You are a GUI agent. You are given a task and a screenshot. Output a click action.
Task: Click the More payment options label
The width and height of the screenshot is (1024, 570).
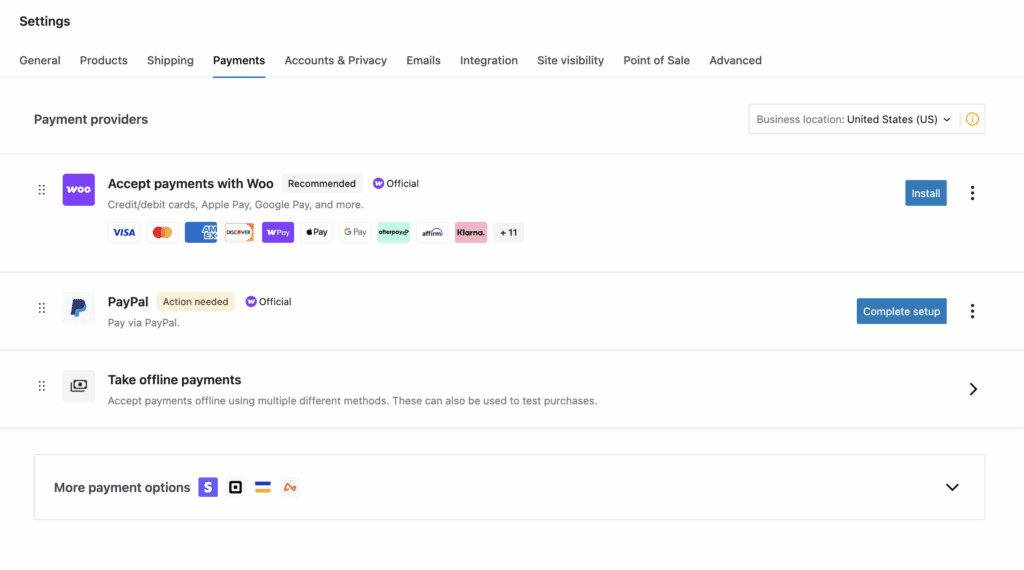(x=122, y=488)
